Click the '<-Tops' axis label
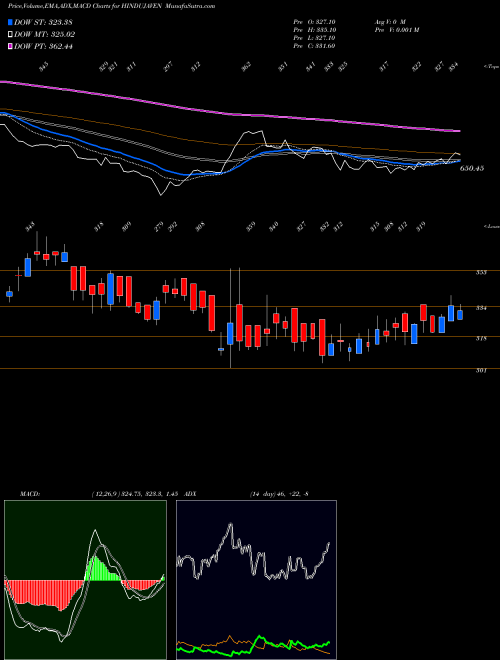 pyautogui.click(x=491, y=67)
